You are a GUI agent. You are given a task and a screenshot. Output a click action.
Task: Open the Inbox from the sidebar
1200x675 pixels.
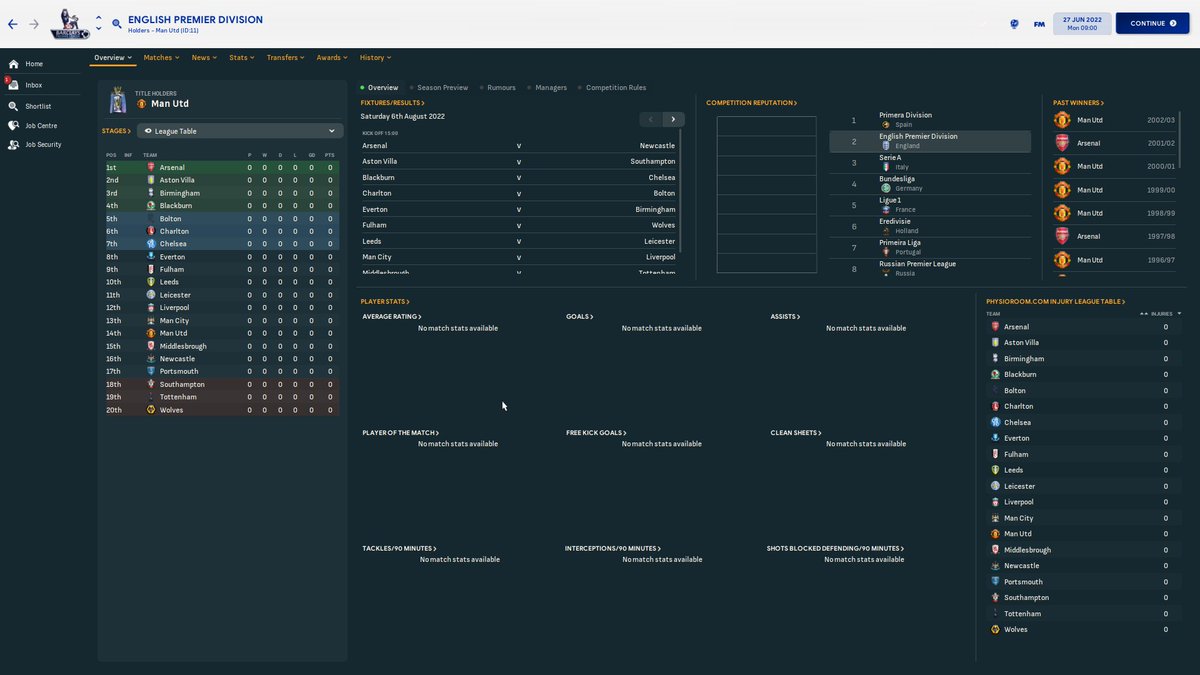pos(33,86)
